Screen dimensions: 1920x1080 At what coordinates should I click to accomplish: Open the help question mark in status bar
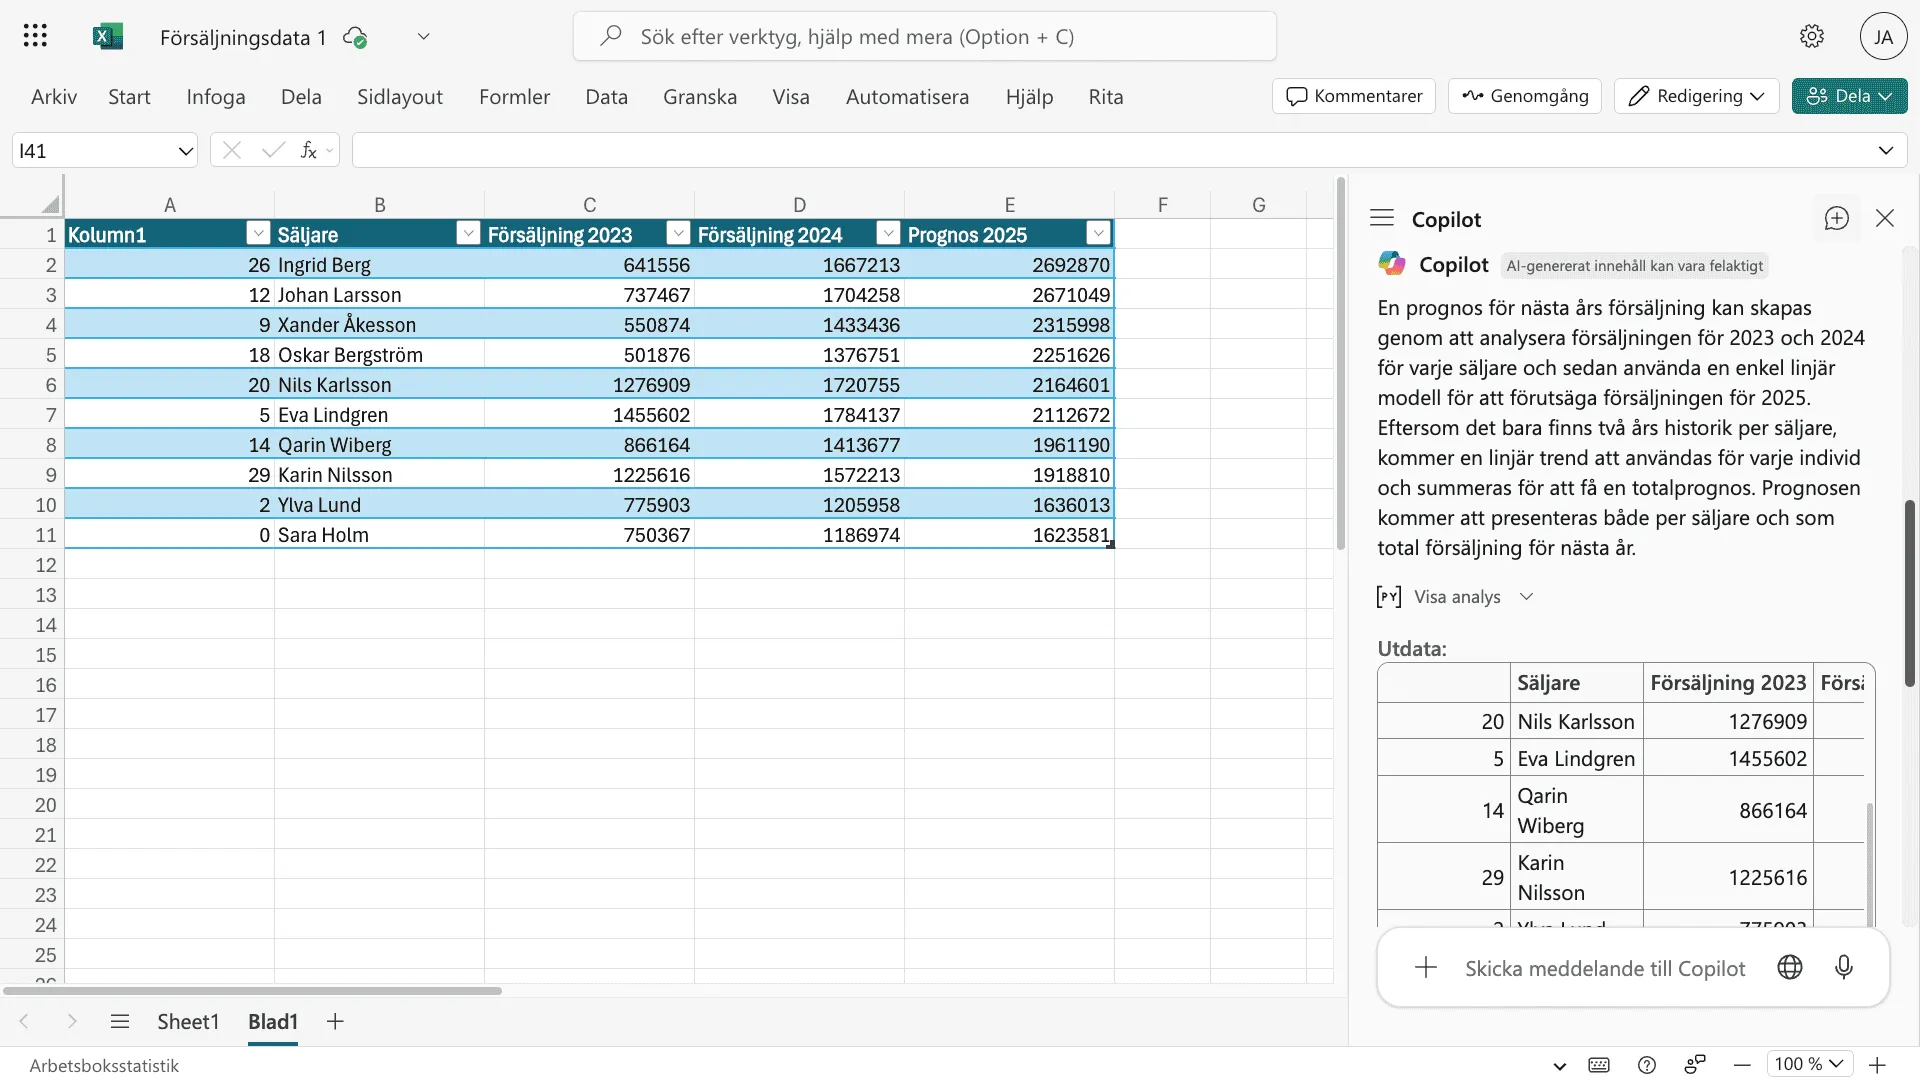click(1647, 1065)
